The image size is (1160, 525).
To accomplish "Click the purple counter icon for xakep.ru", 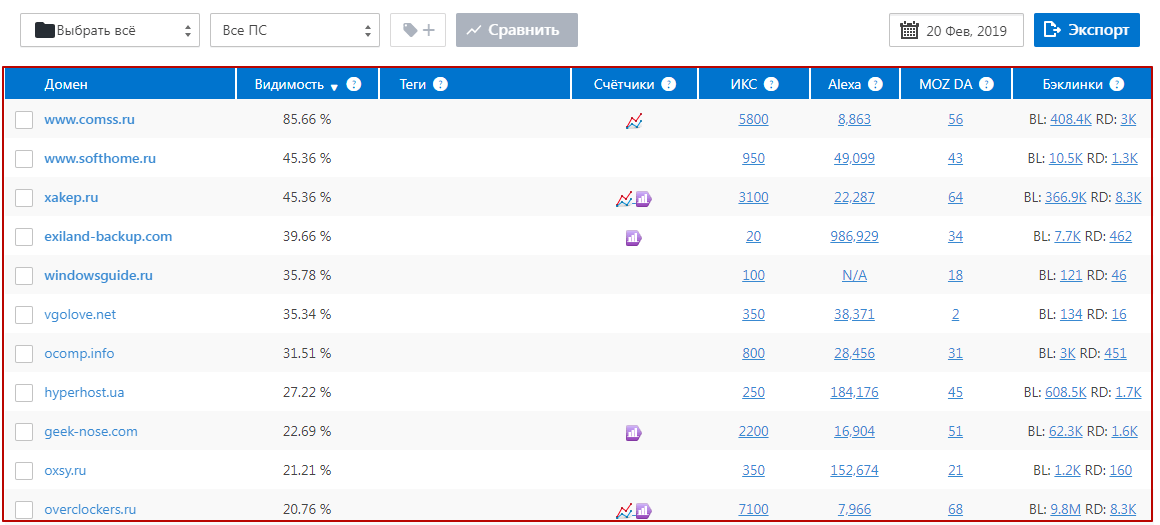I will [644, 199].
